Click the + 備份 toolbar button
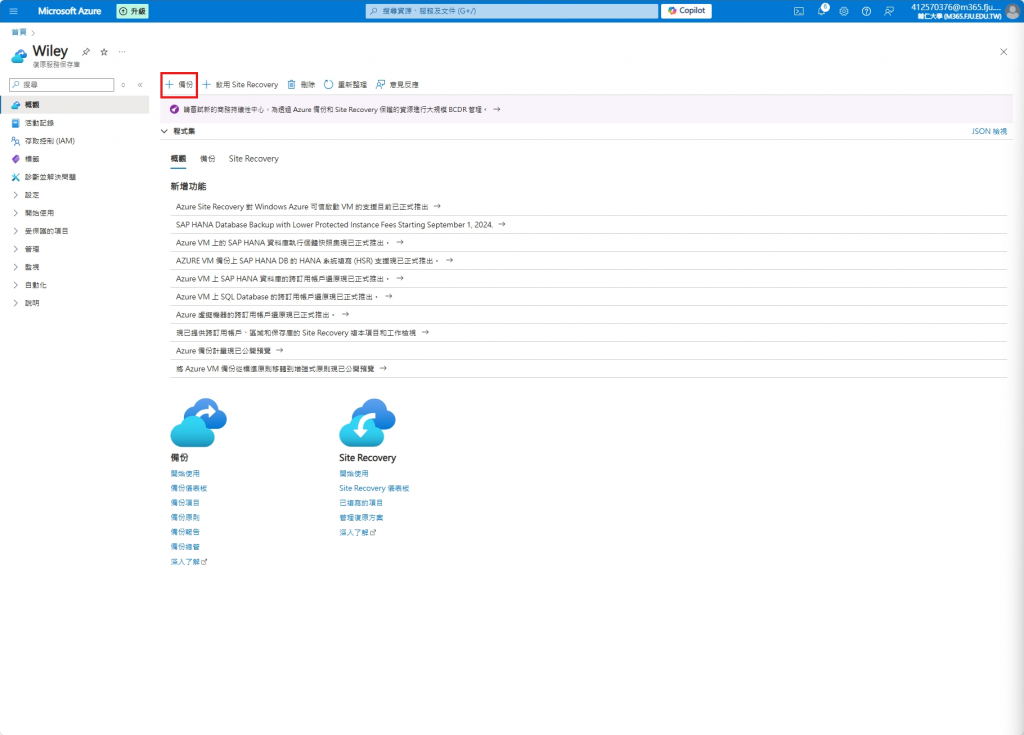The image size is (1024, 735). click(179, 85)
